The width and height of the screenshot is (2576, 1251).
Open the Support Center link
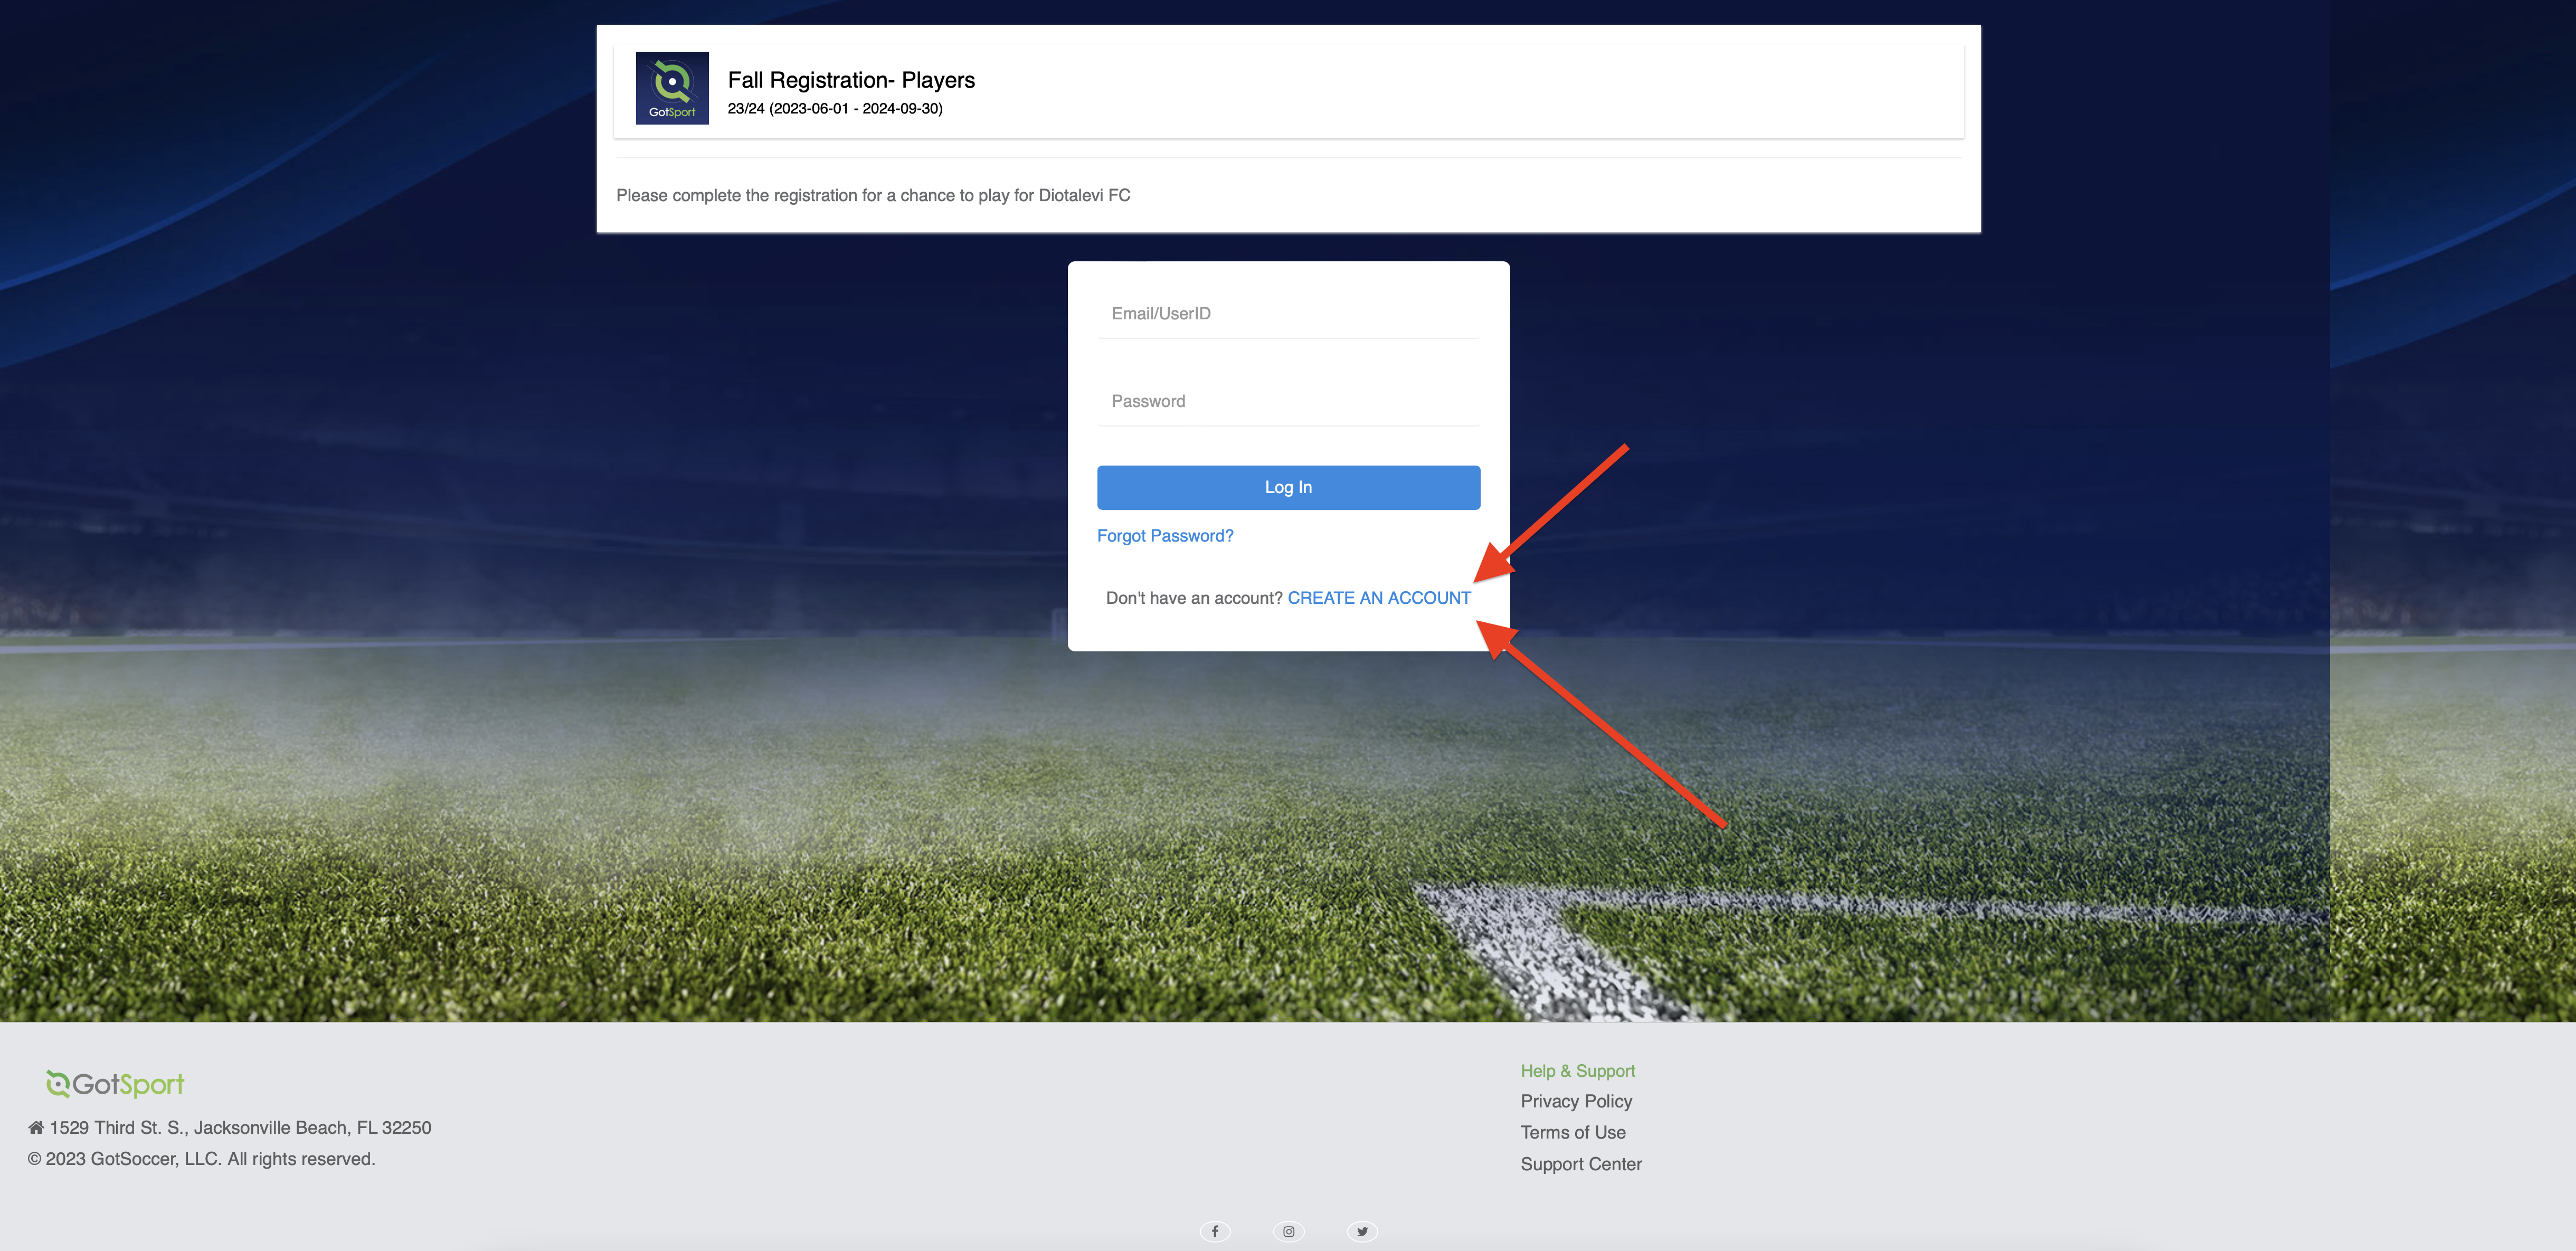coord(1581,1164)
